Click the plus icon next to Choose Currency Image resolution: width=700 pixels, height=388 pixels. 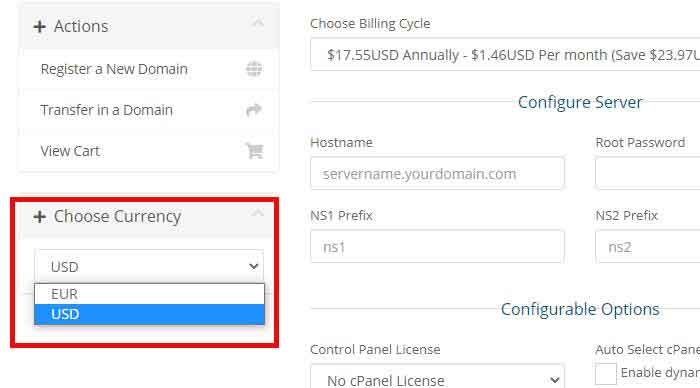40,217
